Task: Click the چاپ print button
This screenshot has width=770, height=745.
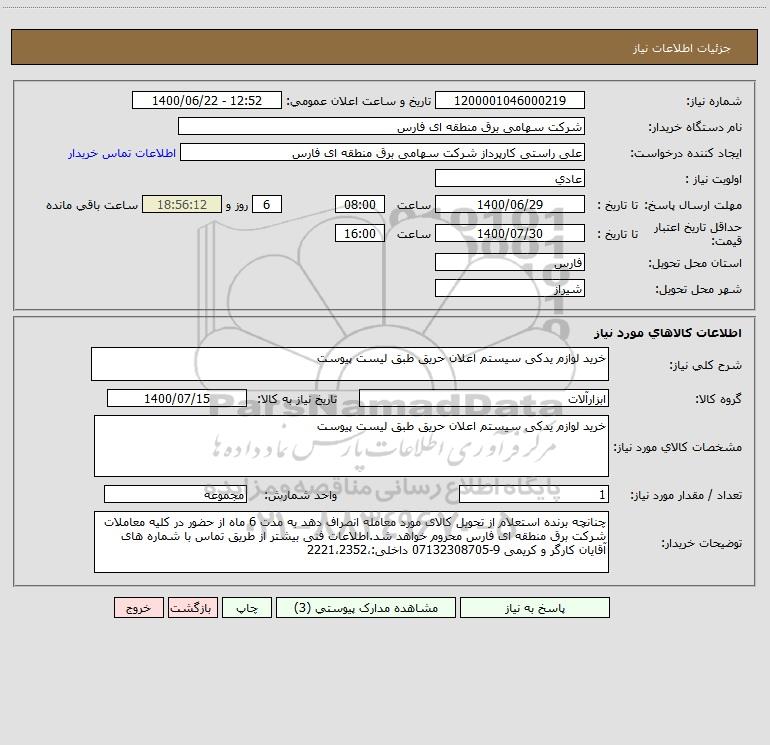Action: [x=247, y=607]
